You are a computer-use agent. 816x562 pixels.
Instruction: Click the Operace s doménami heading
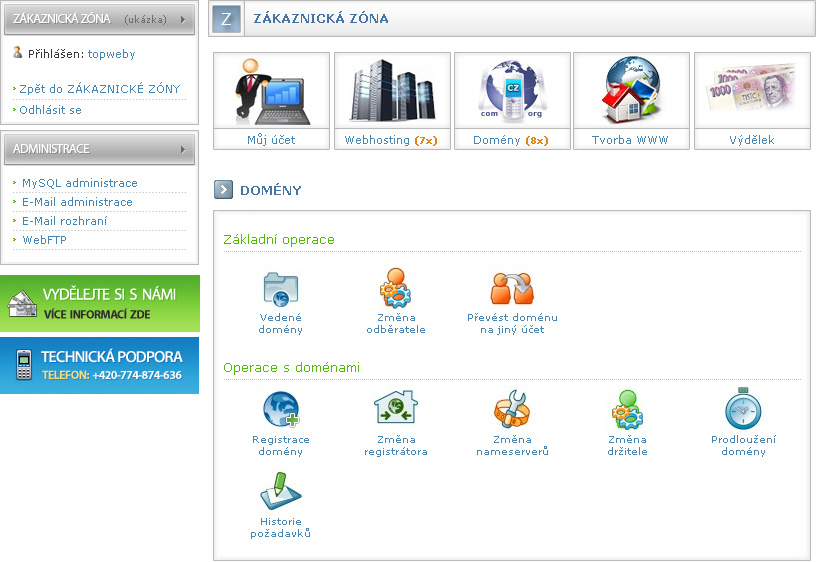click(291, 367)
